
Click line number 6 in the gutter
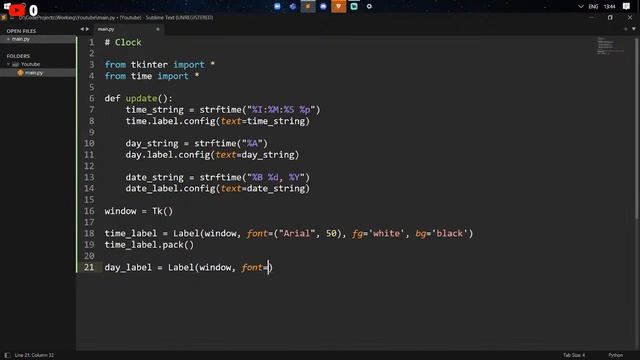(x=91, y=98)
